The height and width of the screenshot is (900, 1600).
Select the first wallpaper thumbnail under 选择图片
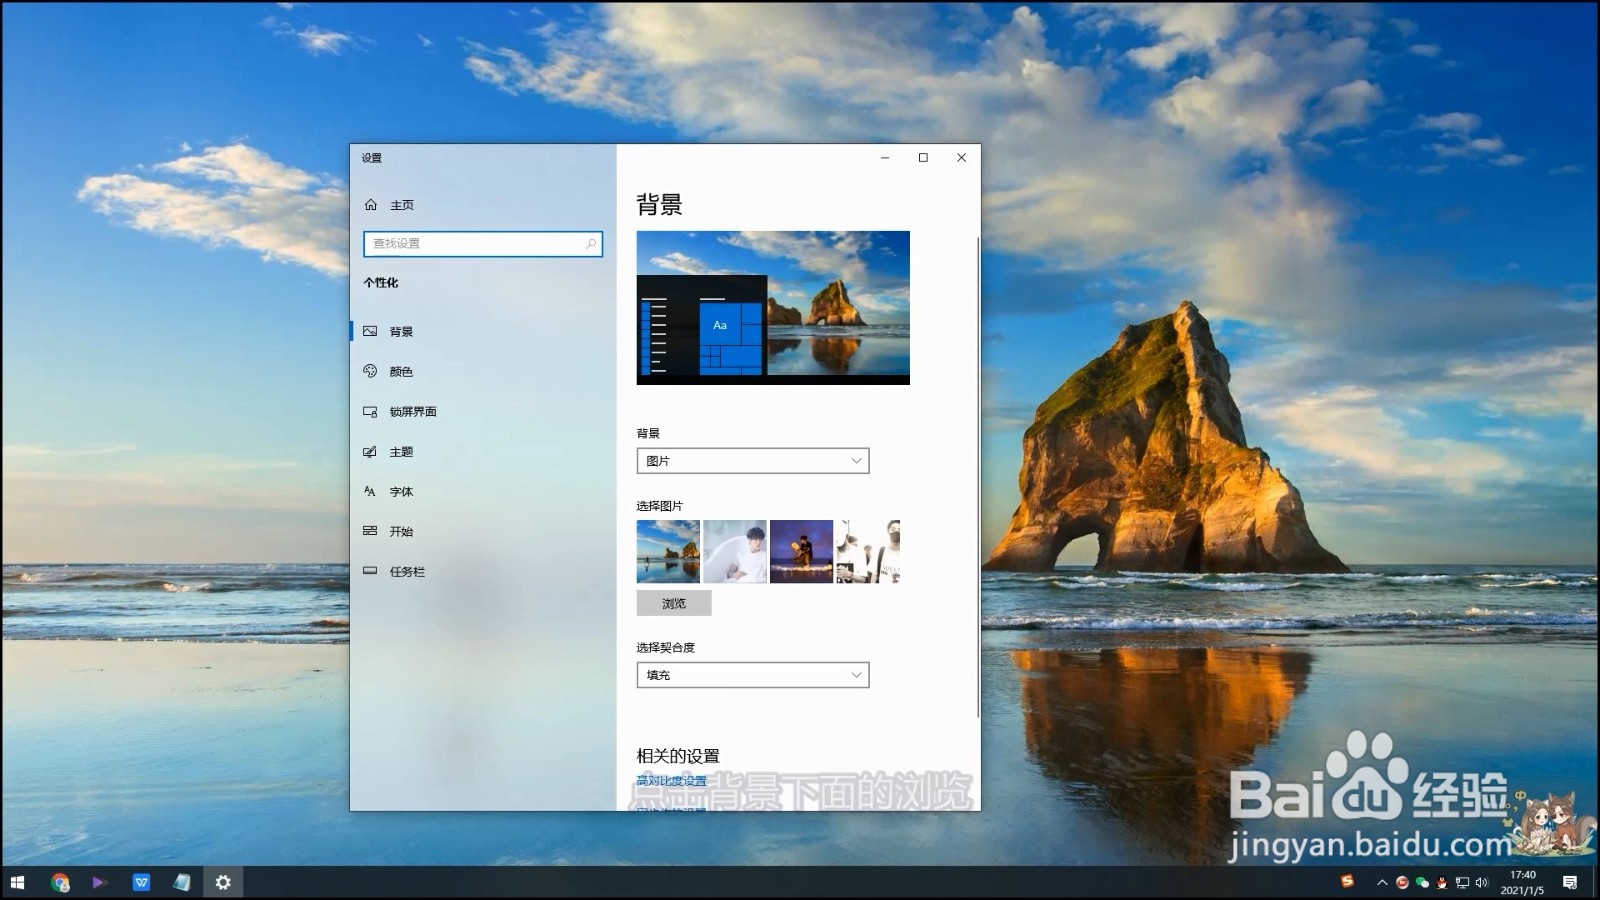tap(667, 551)
